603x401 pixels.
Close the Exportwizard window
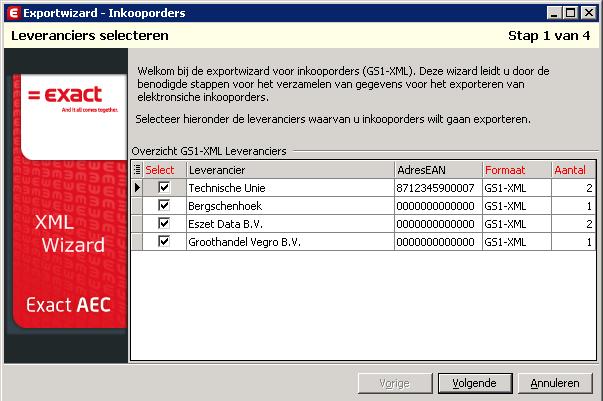(x=589, y=13)
